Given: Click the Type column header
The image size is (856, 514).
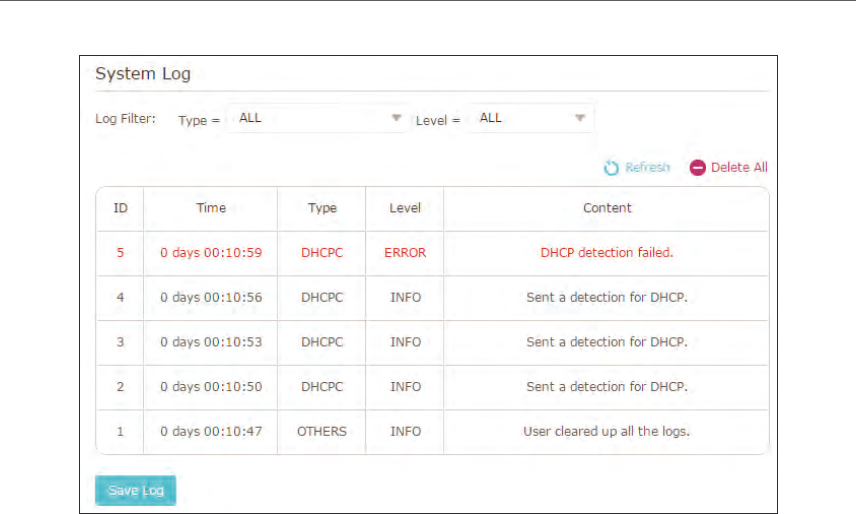Looking at the screenshot, I should (x=322, y=208).
